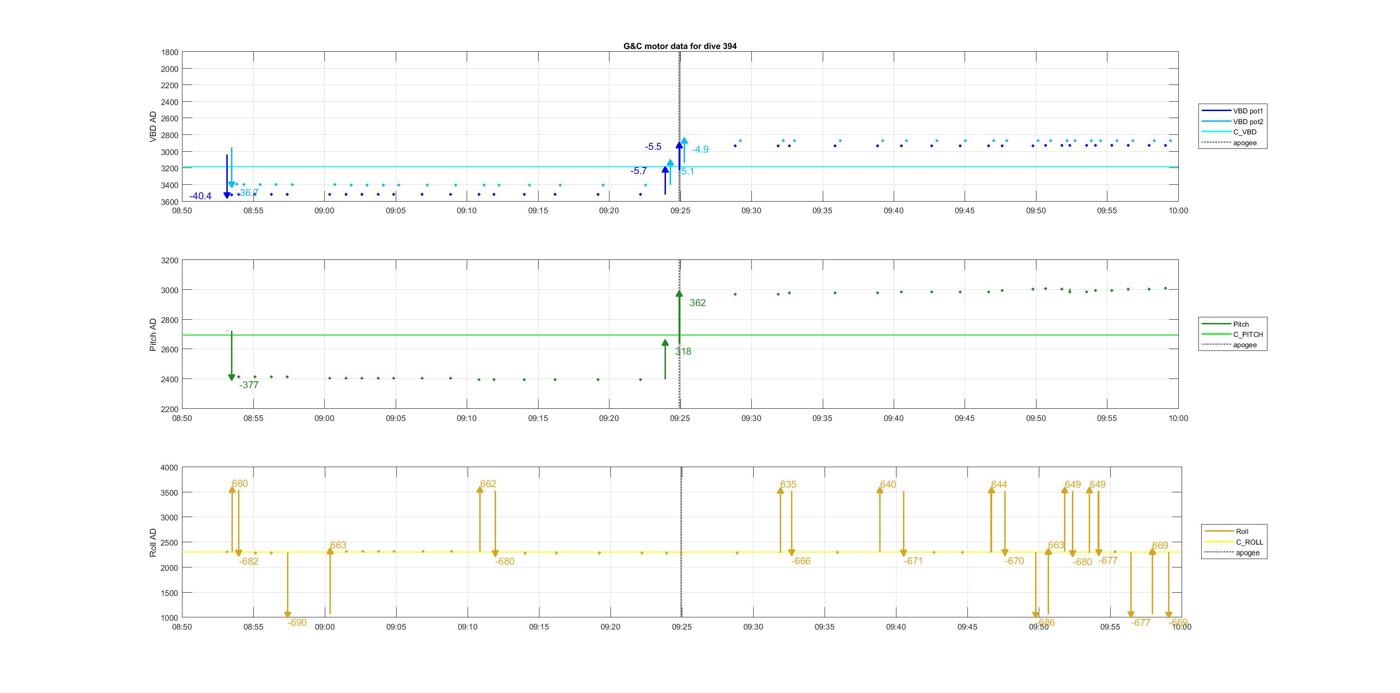Click the 'VBD AD' y-axis label
1400x693 pixels.
tap(153, 127)
